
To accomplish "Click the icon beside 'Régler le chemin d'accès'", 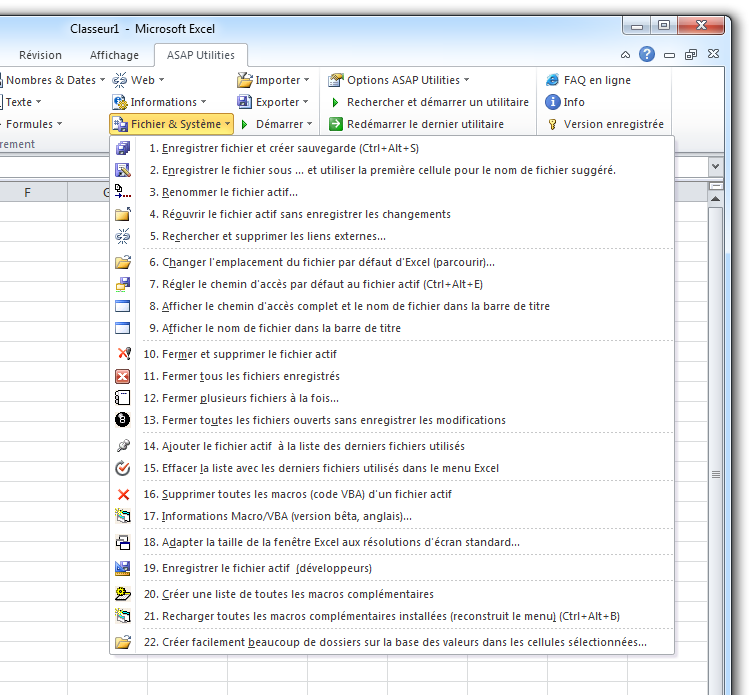I will (123, 284).
